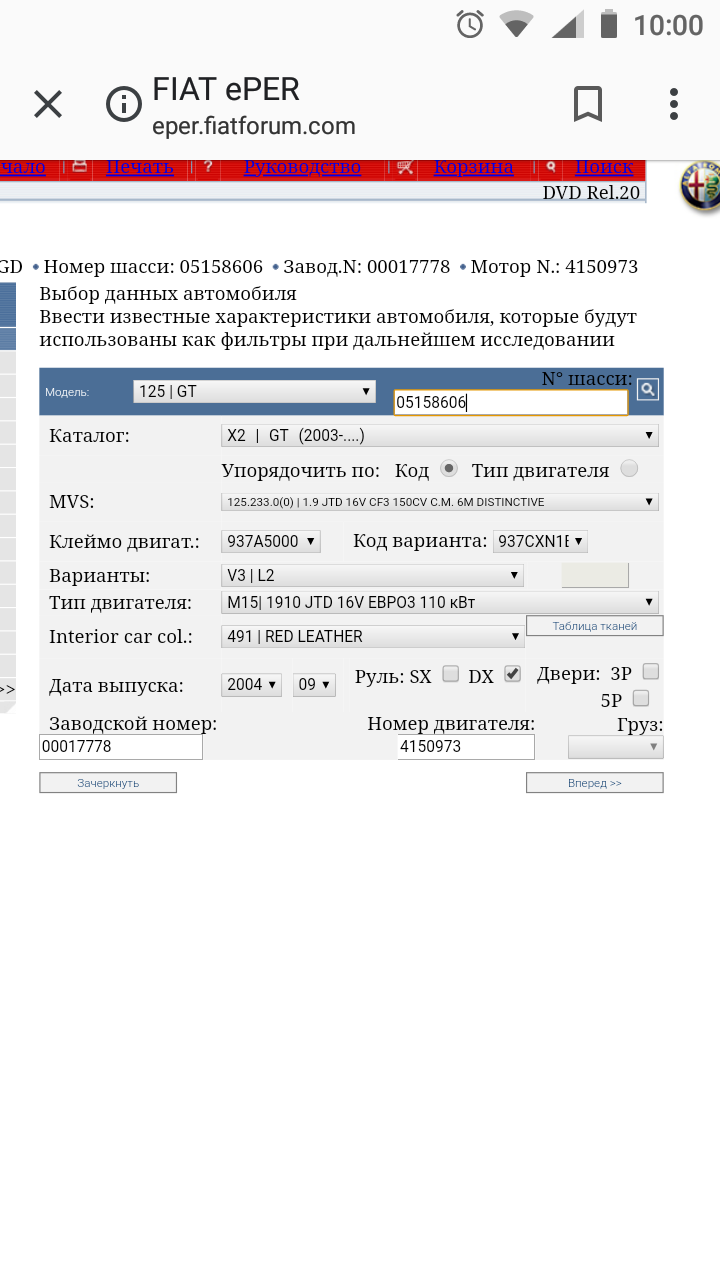Click the Alfa Romeo logo badge

coord(700,186)
